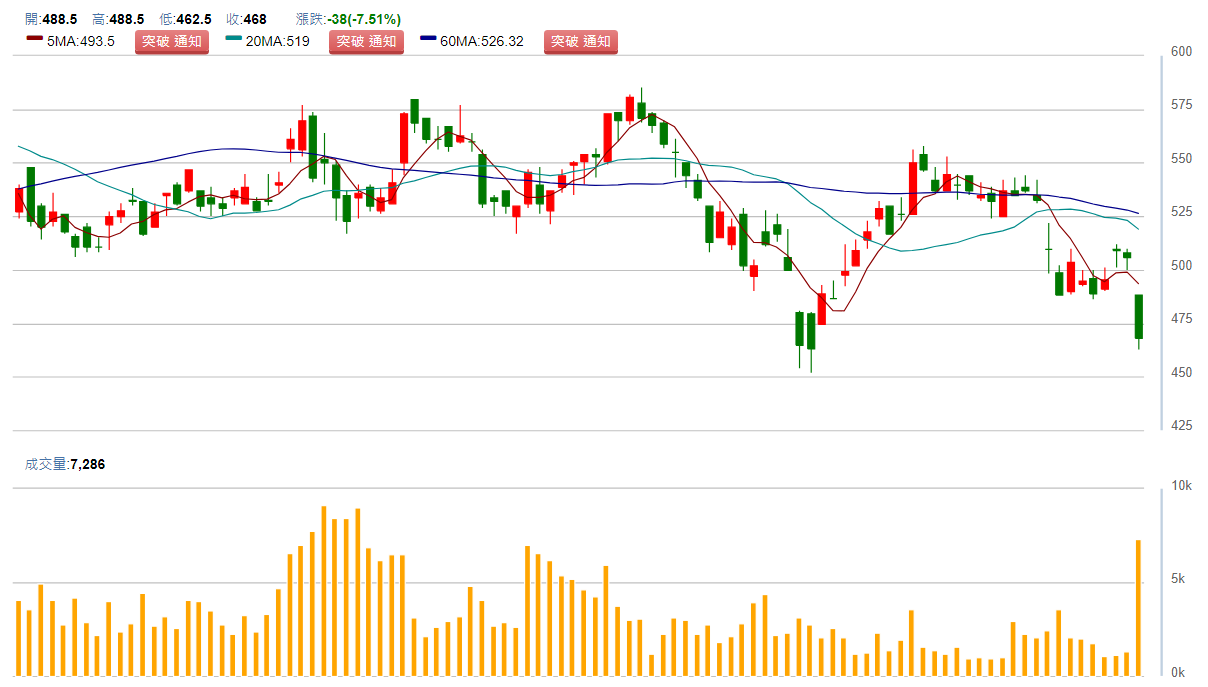Viewport: 1208px width, 687px height.
Task: Click the dark red 5MA legend swatch
Action: [34, 39]
